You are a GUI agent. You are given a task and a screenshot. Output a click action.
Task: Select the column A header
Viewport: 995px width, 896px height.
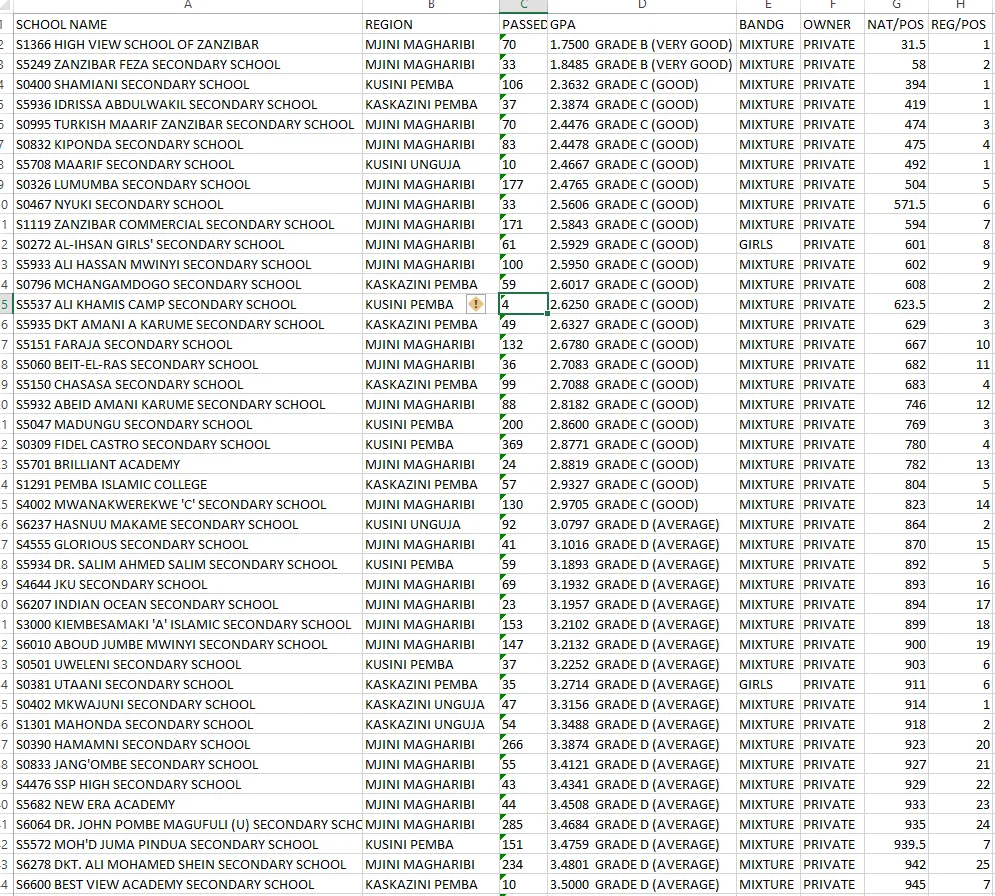point(187,5)
